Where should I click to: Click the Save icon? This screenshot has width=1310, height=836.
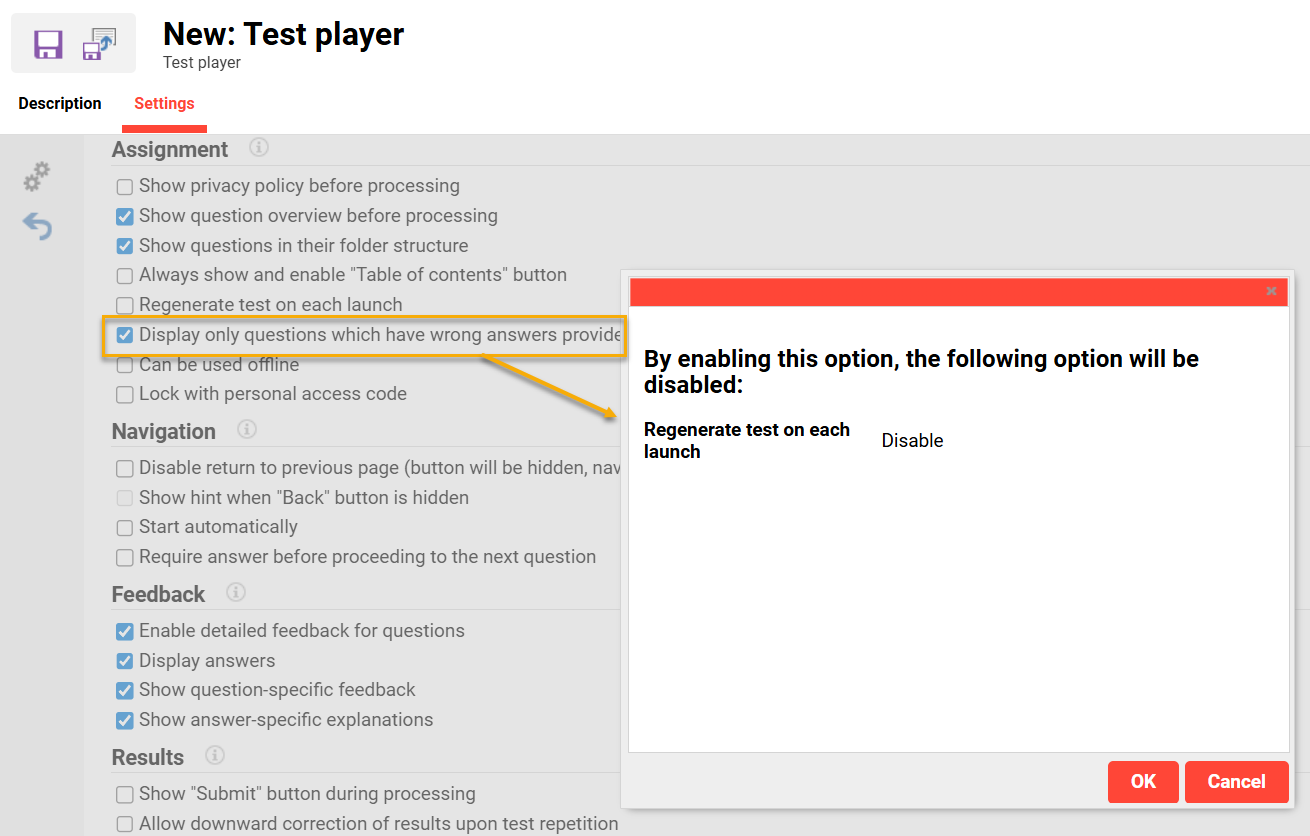point(47,42)
